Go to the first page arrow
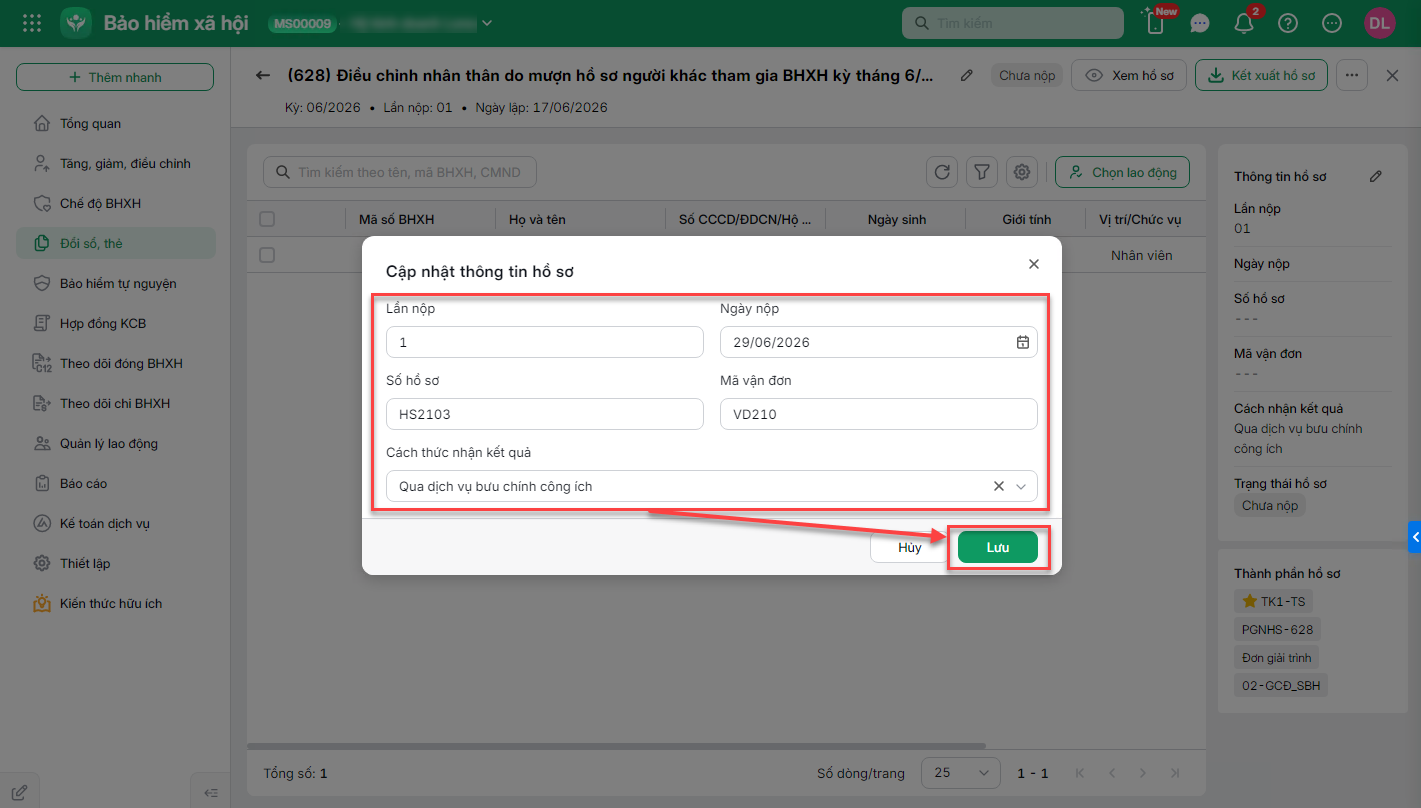The image size is (1421, 808). coord(1079,773)
